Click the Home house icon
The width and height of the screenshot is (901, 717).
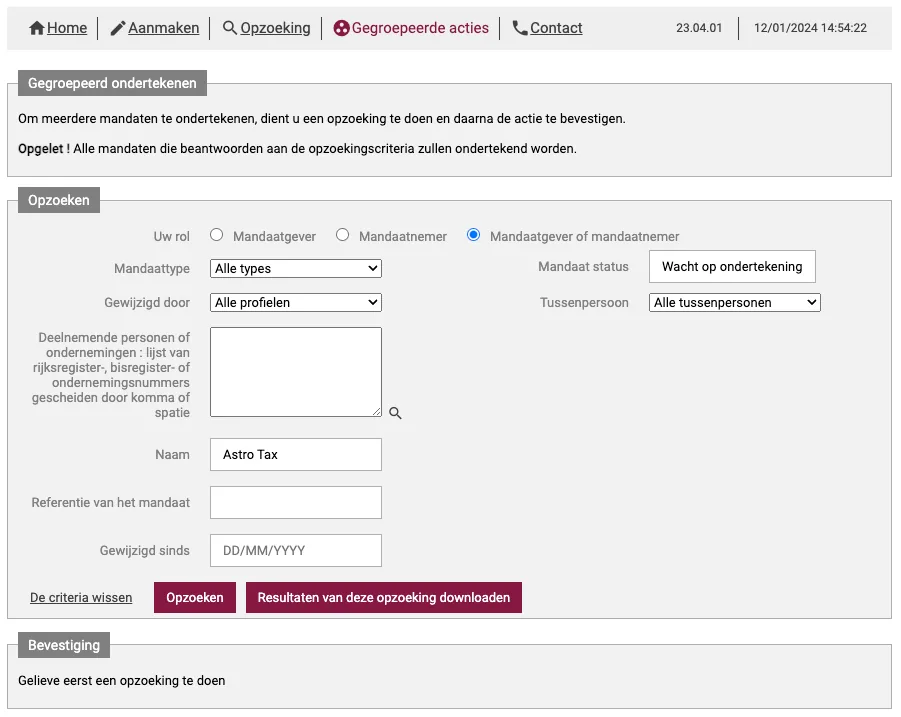click(37, 28)
